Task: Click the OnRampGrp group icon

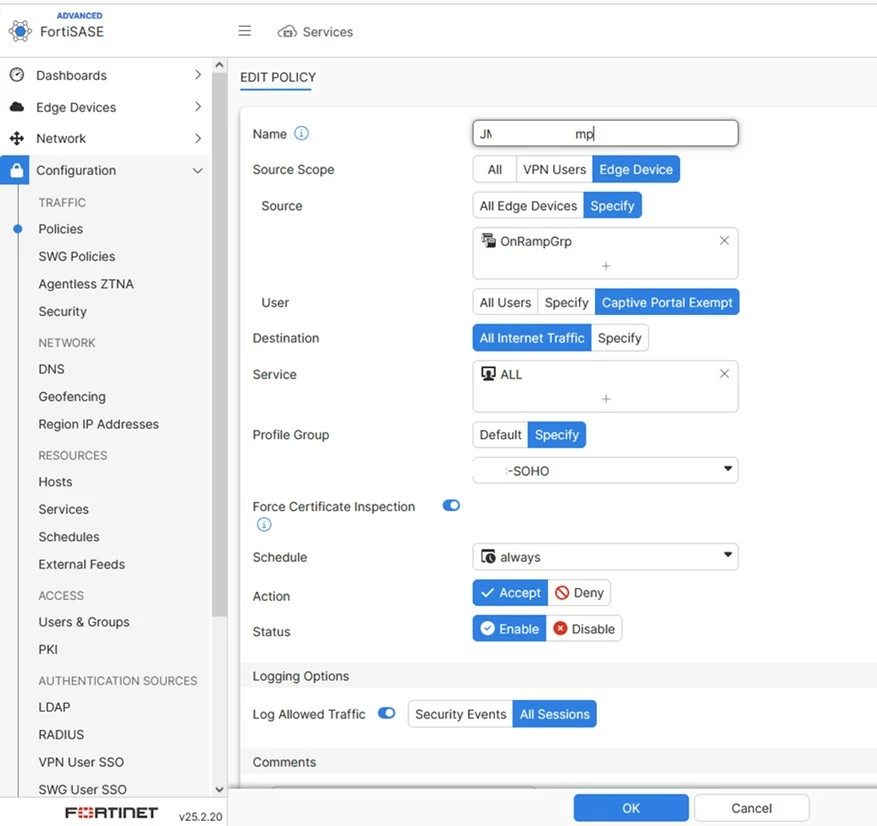Action: pos(488,240)
